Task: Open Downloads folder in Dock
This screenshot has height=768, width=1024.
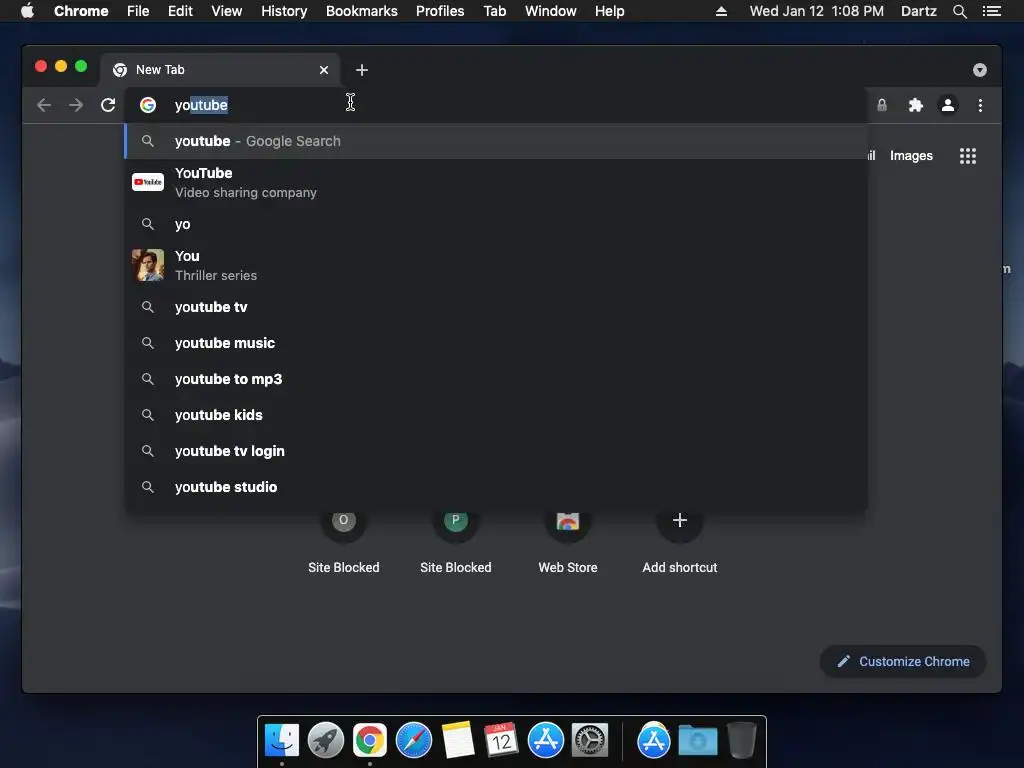Action: point(697,741)
